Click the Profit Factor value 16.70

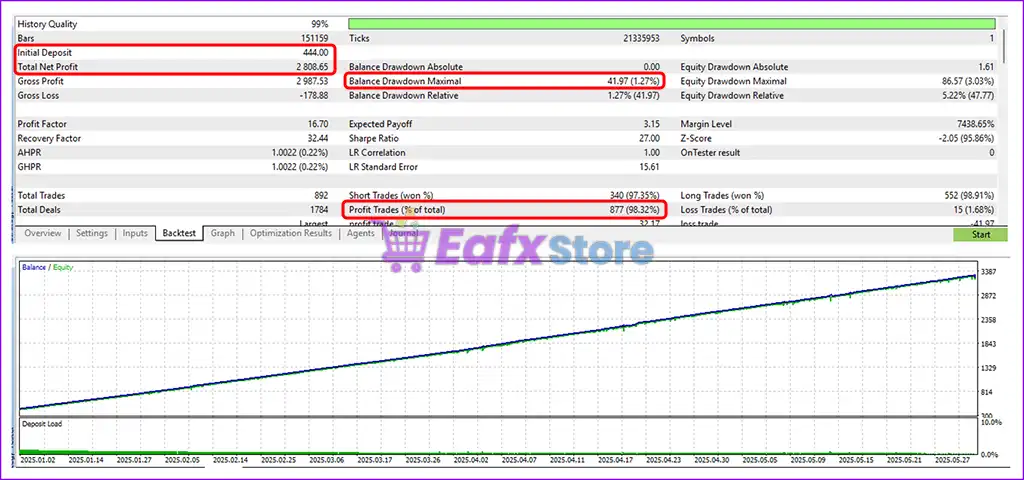tap(317, 124)
